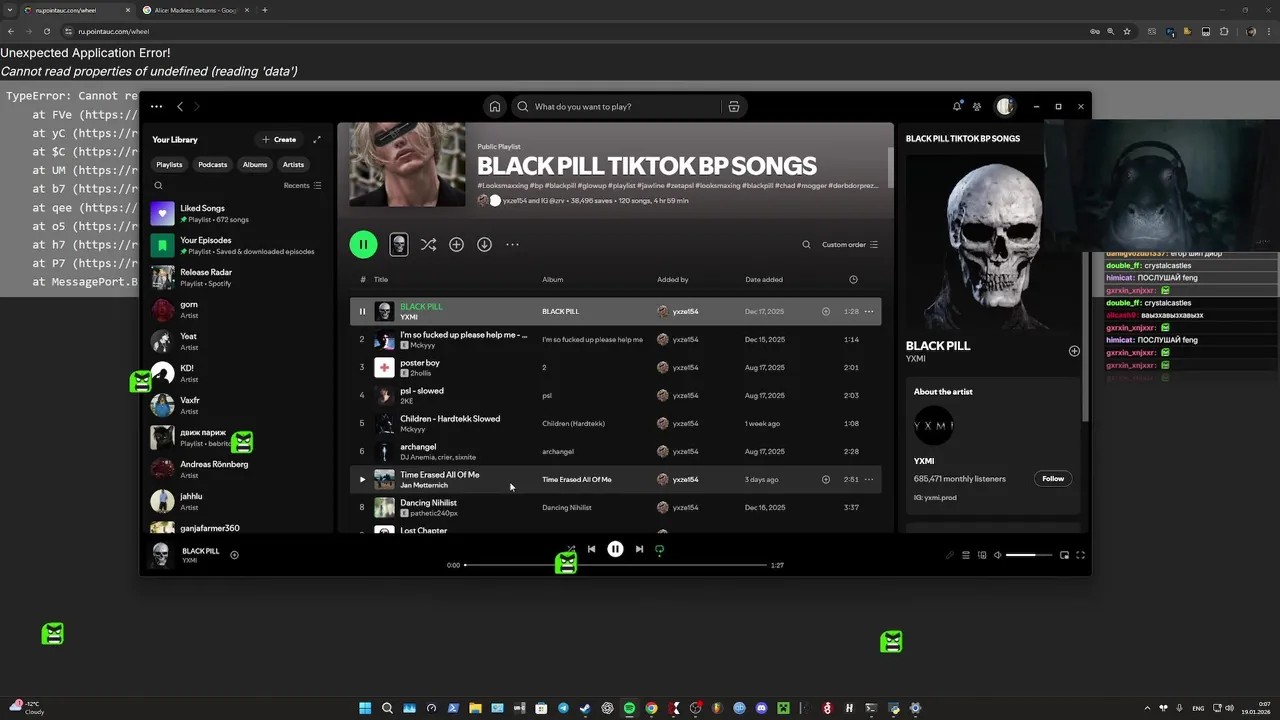Add current song from bottom player bar
This screenshot has width=1280, height=720.
pos(234,555)
